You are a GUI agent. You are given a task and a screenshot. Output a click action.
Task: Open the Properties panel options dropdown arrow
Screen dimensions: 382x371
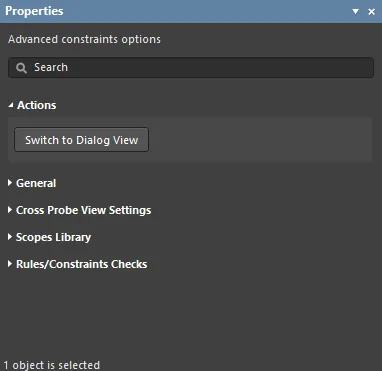(356, 12)
